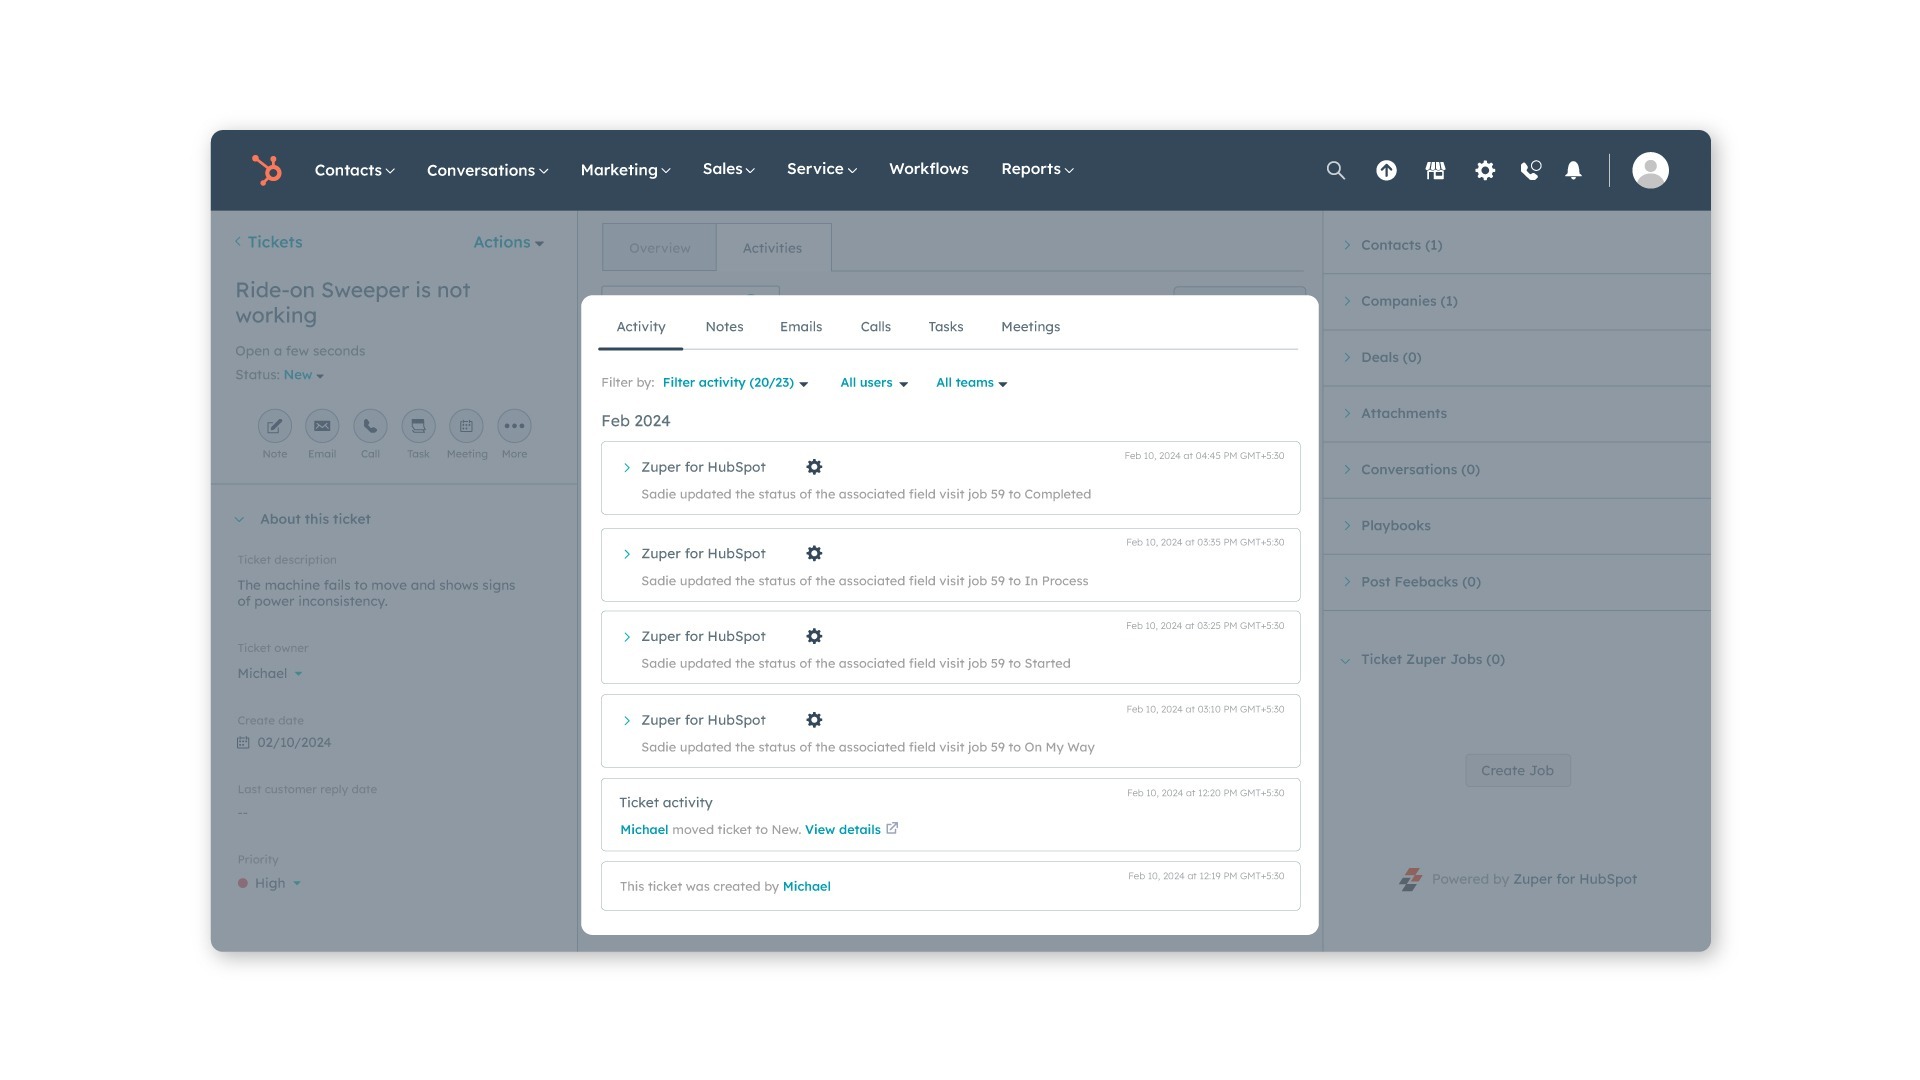Click Michael link in ticket created entry

point(806,886)
